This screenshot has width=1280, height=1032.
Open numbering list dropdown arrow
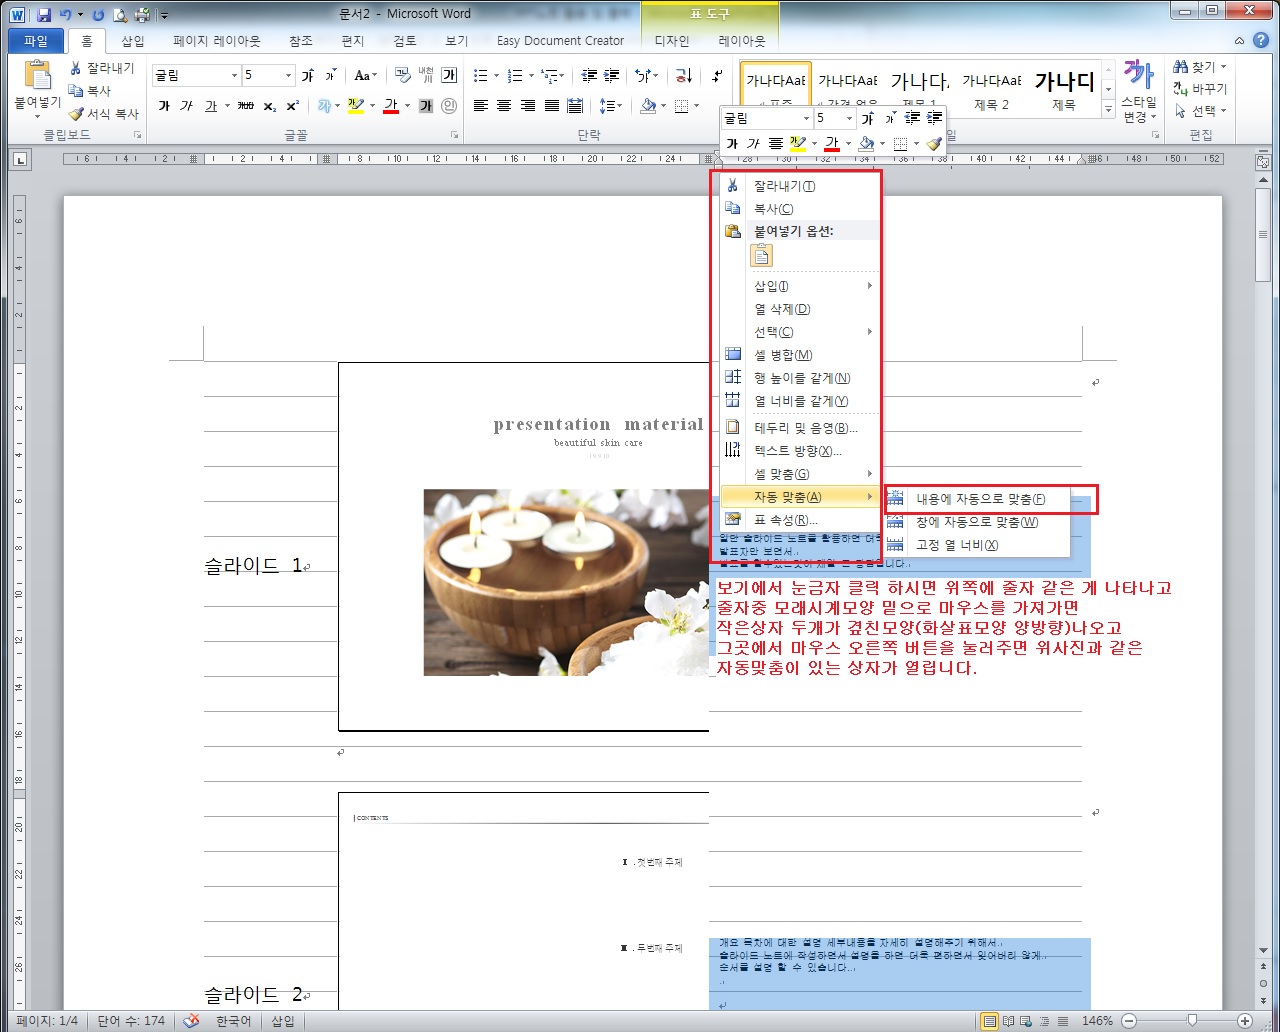coord(530,76)
